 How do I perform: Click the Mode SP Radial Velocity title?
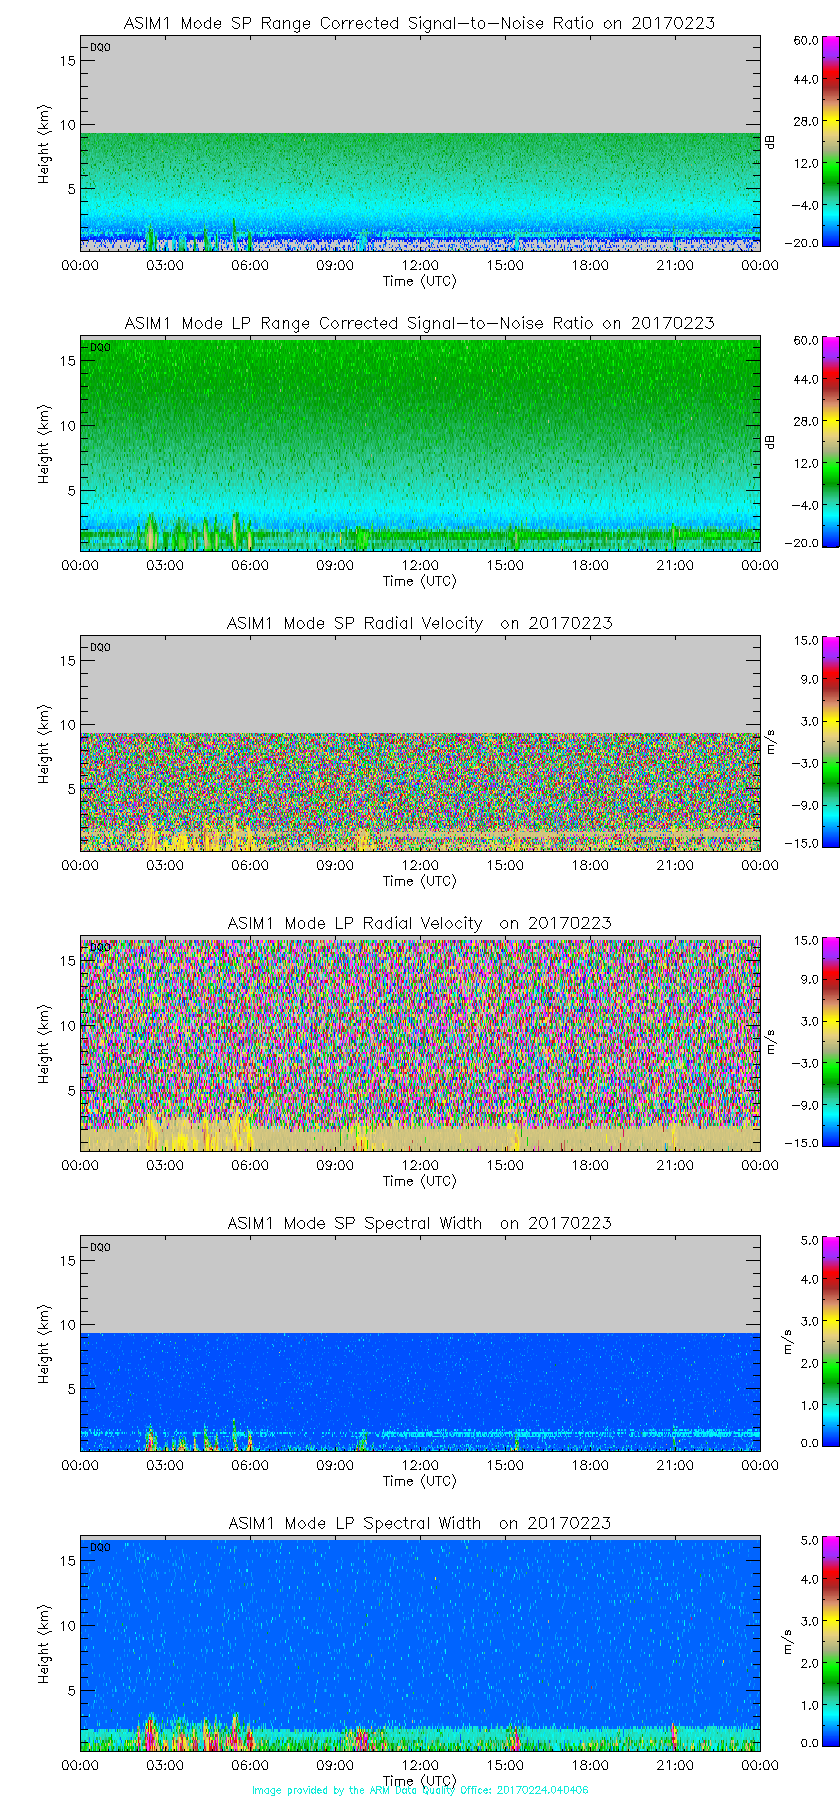(419, 623)
